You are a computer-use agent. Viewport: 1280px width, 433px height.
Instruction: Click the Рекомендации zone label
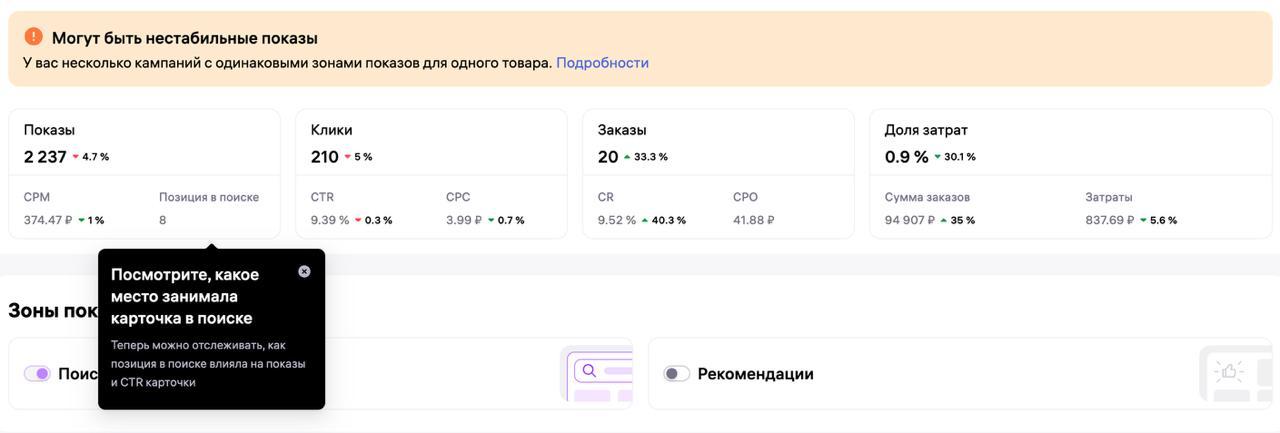756,373
